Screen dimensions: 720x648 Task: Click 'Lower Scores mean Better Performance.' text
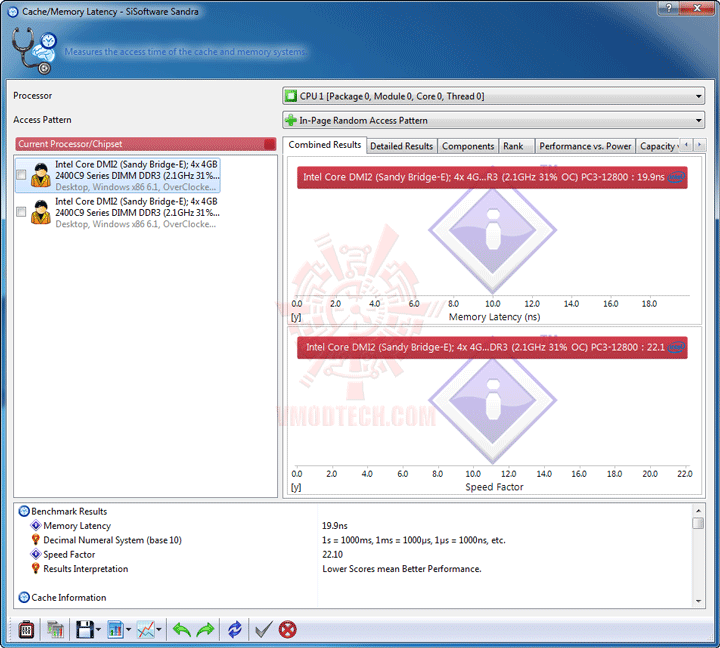click(x=402, y=569)
